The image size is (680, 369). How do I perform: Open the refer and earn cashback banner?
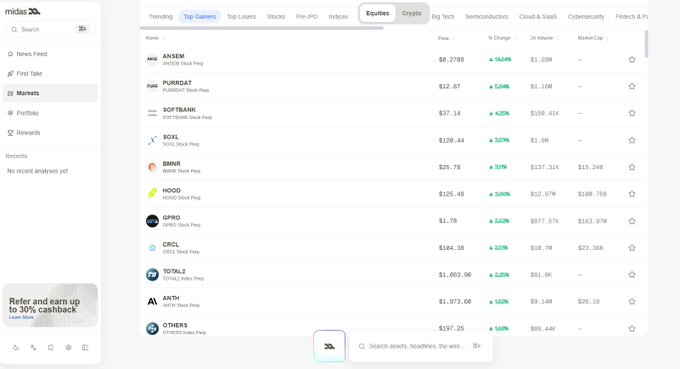point(50,305)
